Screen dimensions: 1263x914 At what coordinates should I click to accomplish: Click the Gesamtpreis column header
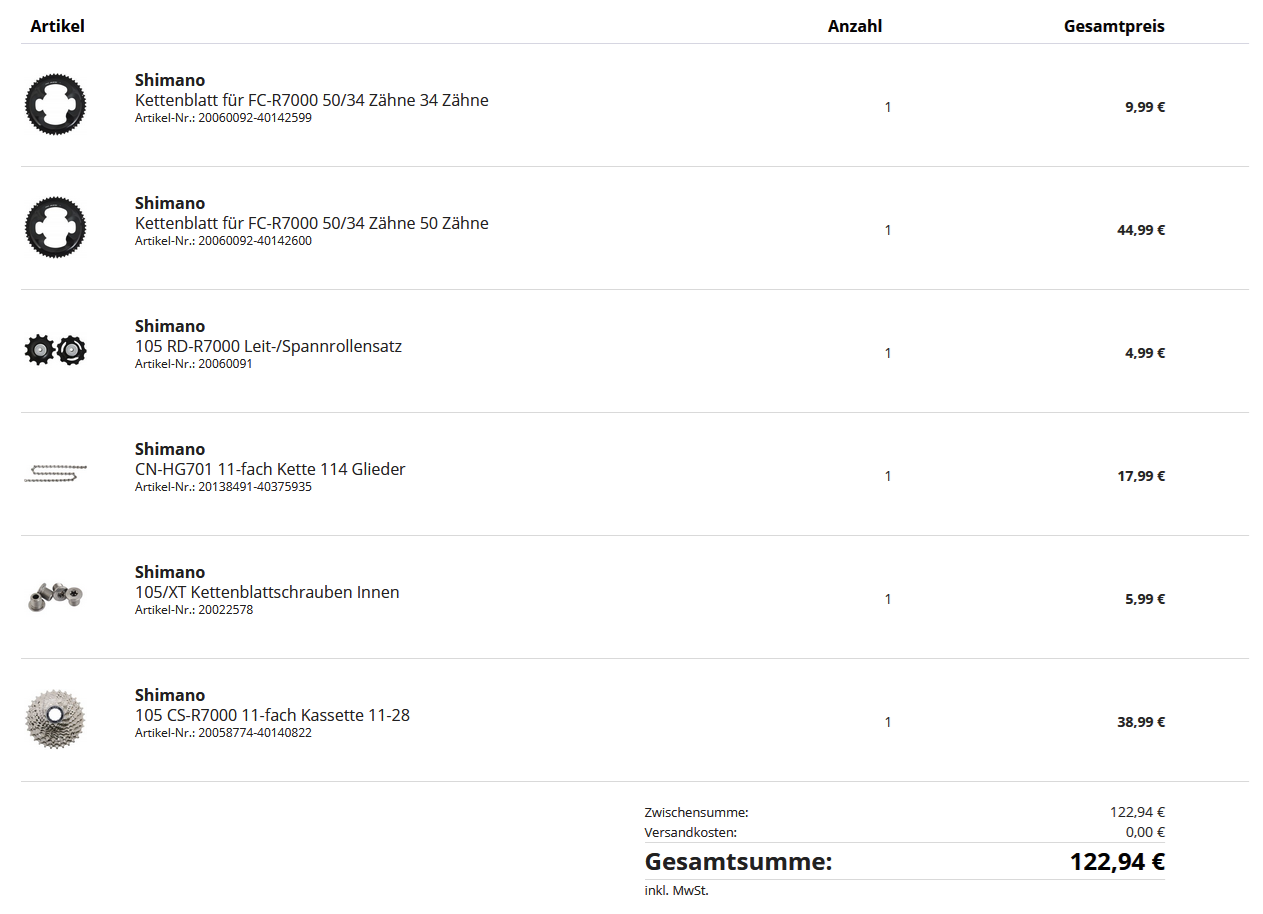(1114, 26)
